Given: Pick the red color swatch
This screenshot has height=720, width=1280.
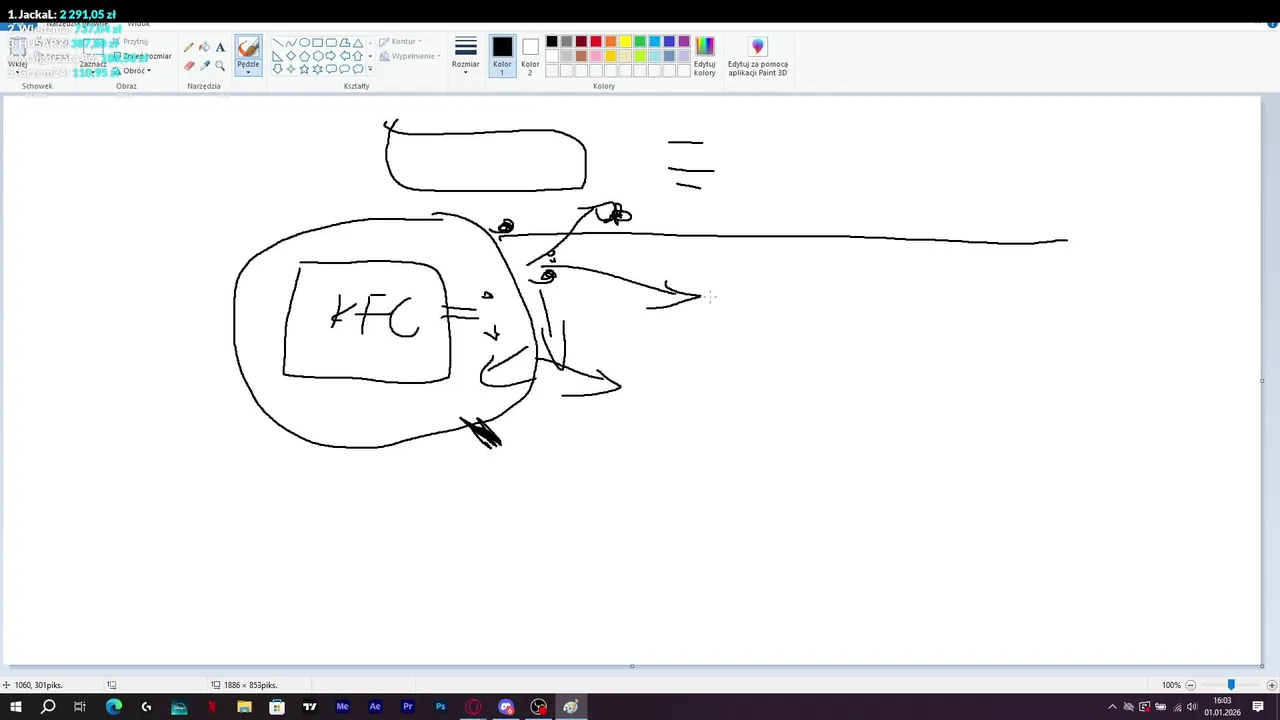Looking at the screenshot, I should click(x=596, y=41).
